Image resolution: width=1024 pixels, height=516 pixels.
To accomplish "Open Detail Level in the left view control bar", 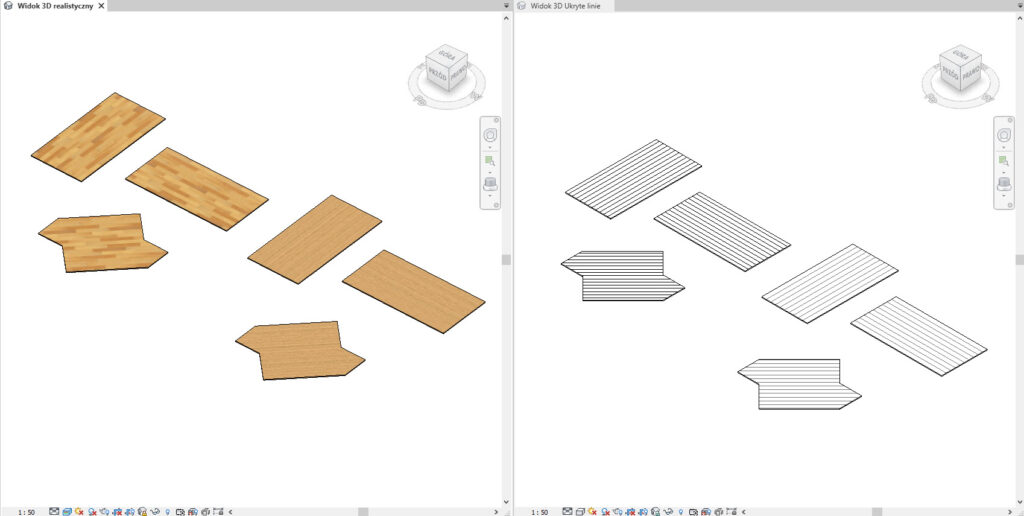I will [x=54, y=511].
